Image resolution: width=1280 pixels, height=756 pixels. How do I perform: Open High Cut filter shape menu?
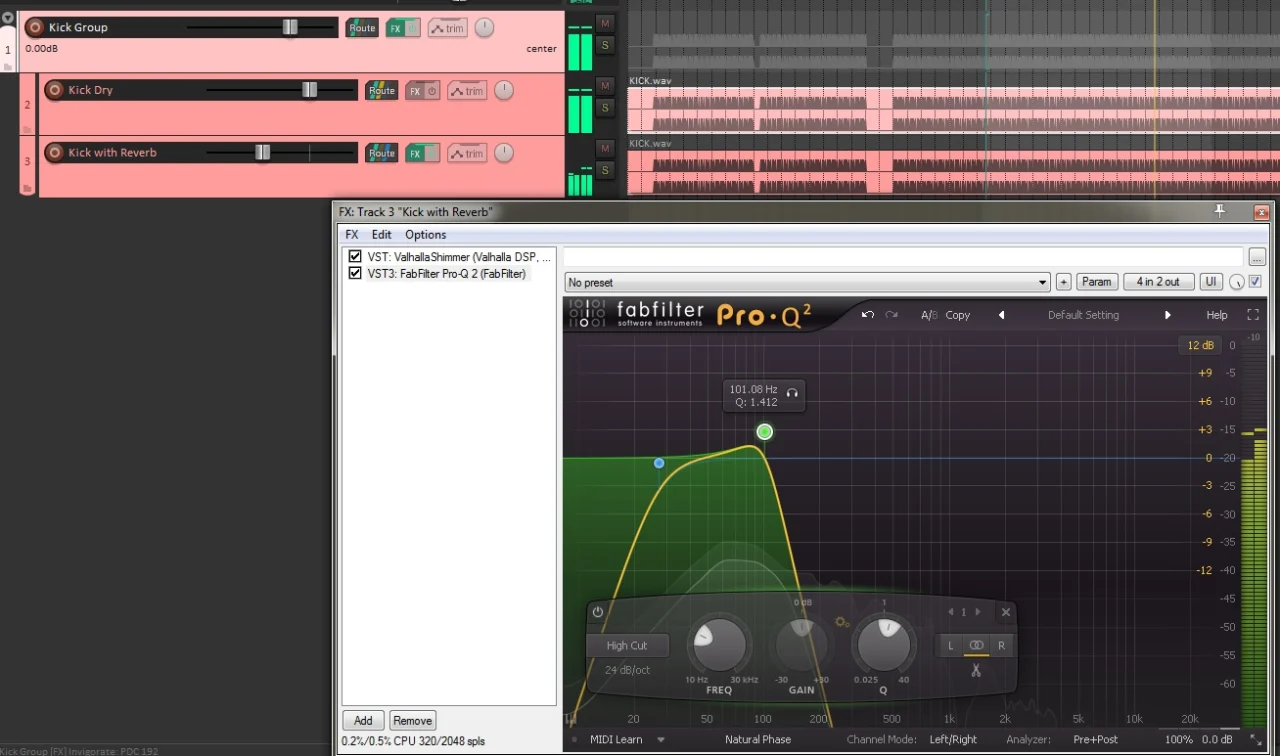[627, 646]
